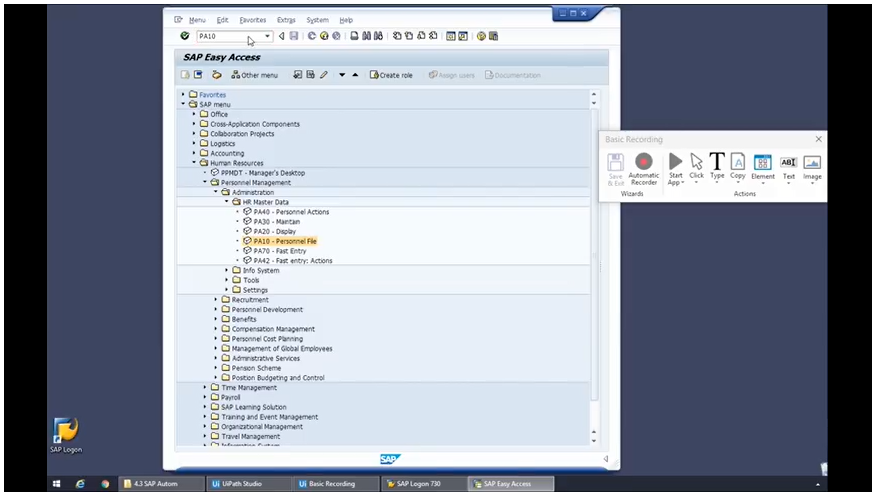Open the Edit menu
This screenshot has width=877, height=495.
(x=223, y=20)
